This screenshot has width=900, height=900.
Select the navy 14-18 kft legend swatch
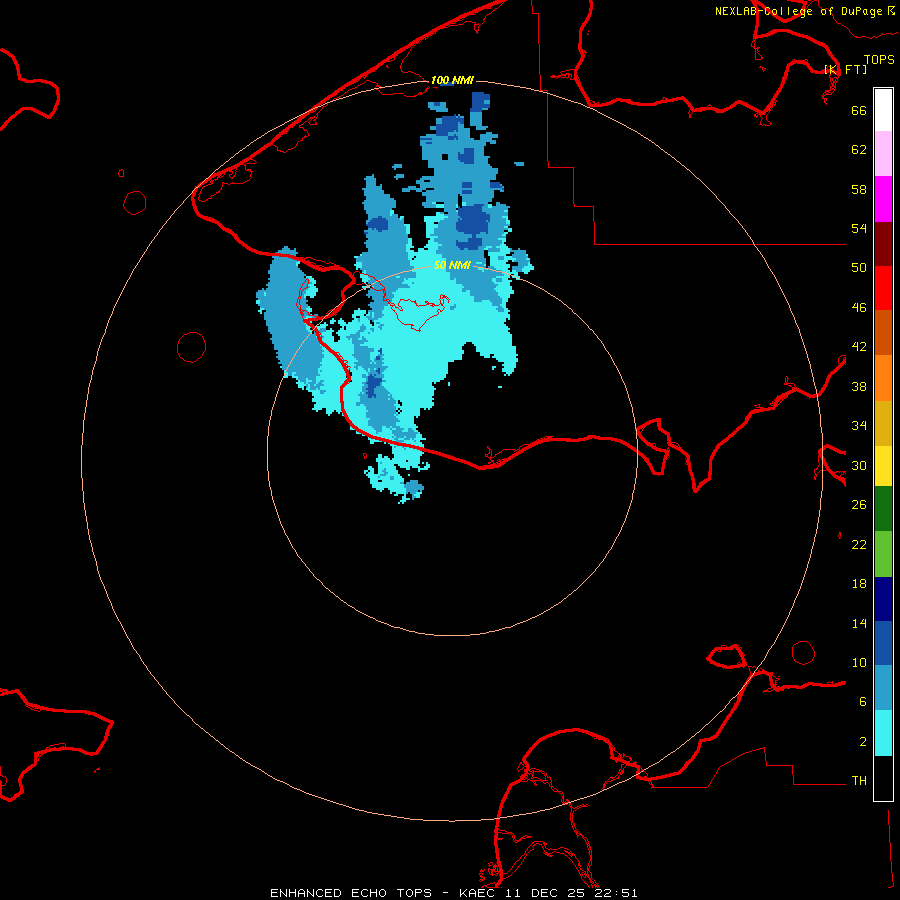tap(883, 599)
